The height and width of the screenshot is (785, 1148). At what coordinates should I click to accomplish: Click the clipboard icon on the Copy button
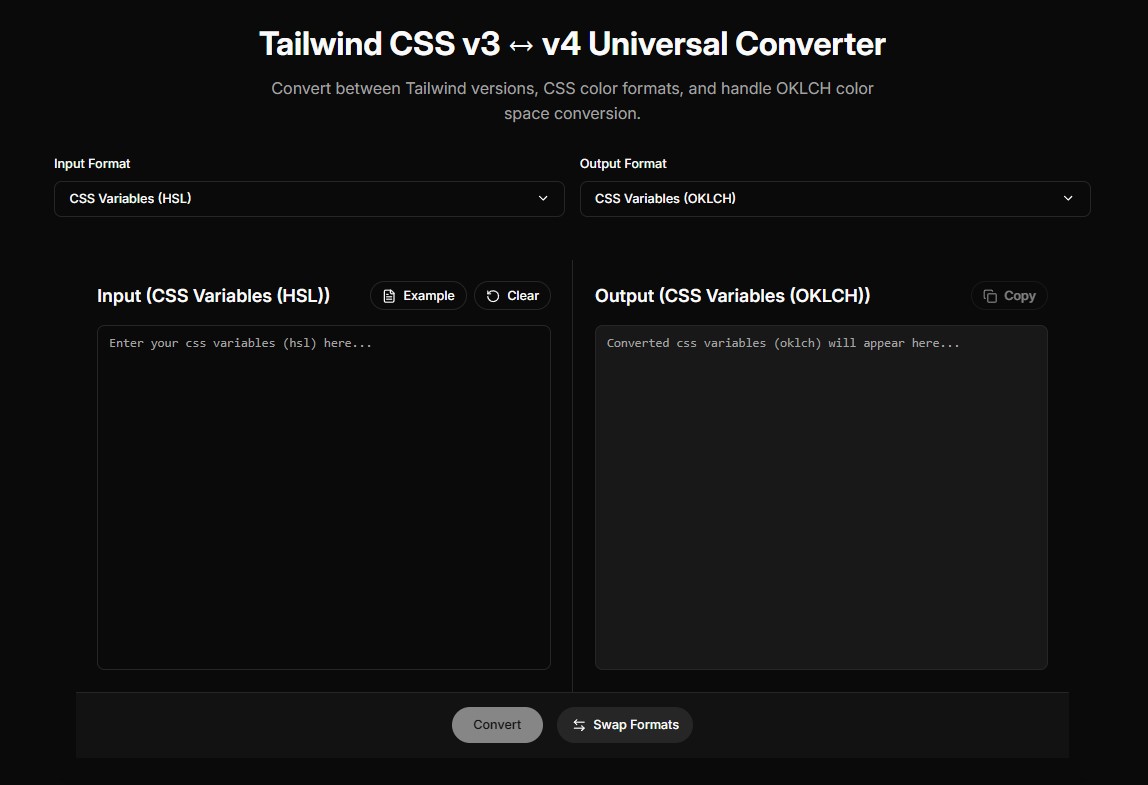(990, 296)
